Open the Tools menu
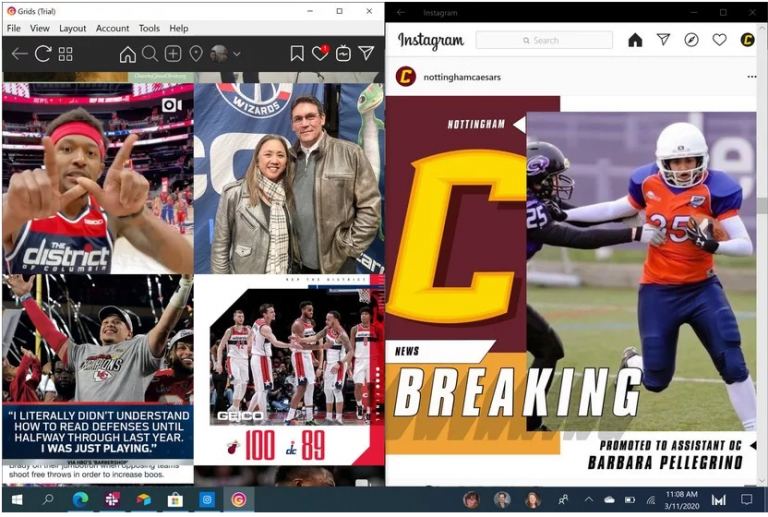This screenshot has height=517, width=768. tap(149, 28)
